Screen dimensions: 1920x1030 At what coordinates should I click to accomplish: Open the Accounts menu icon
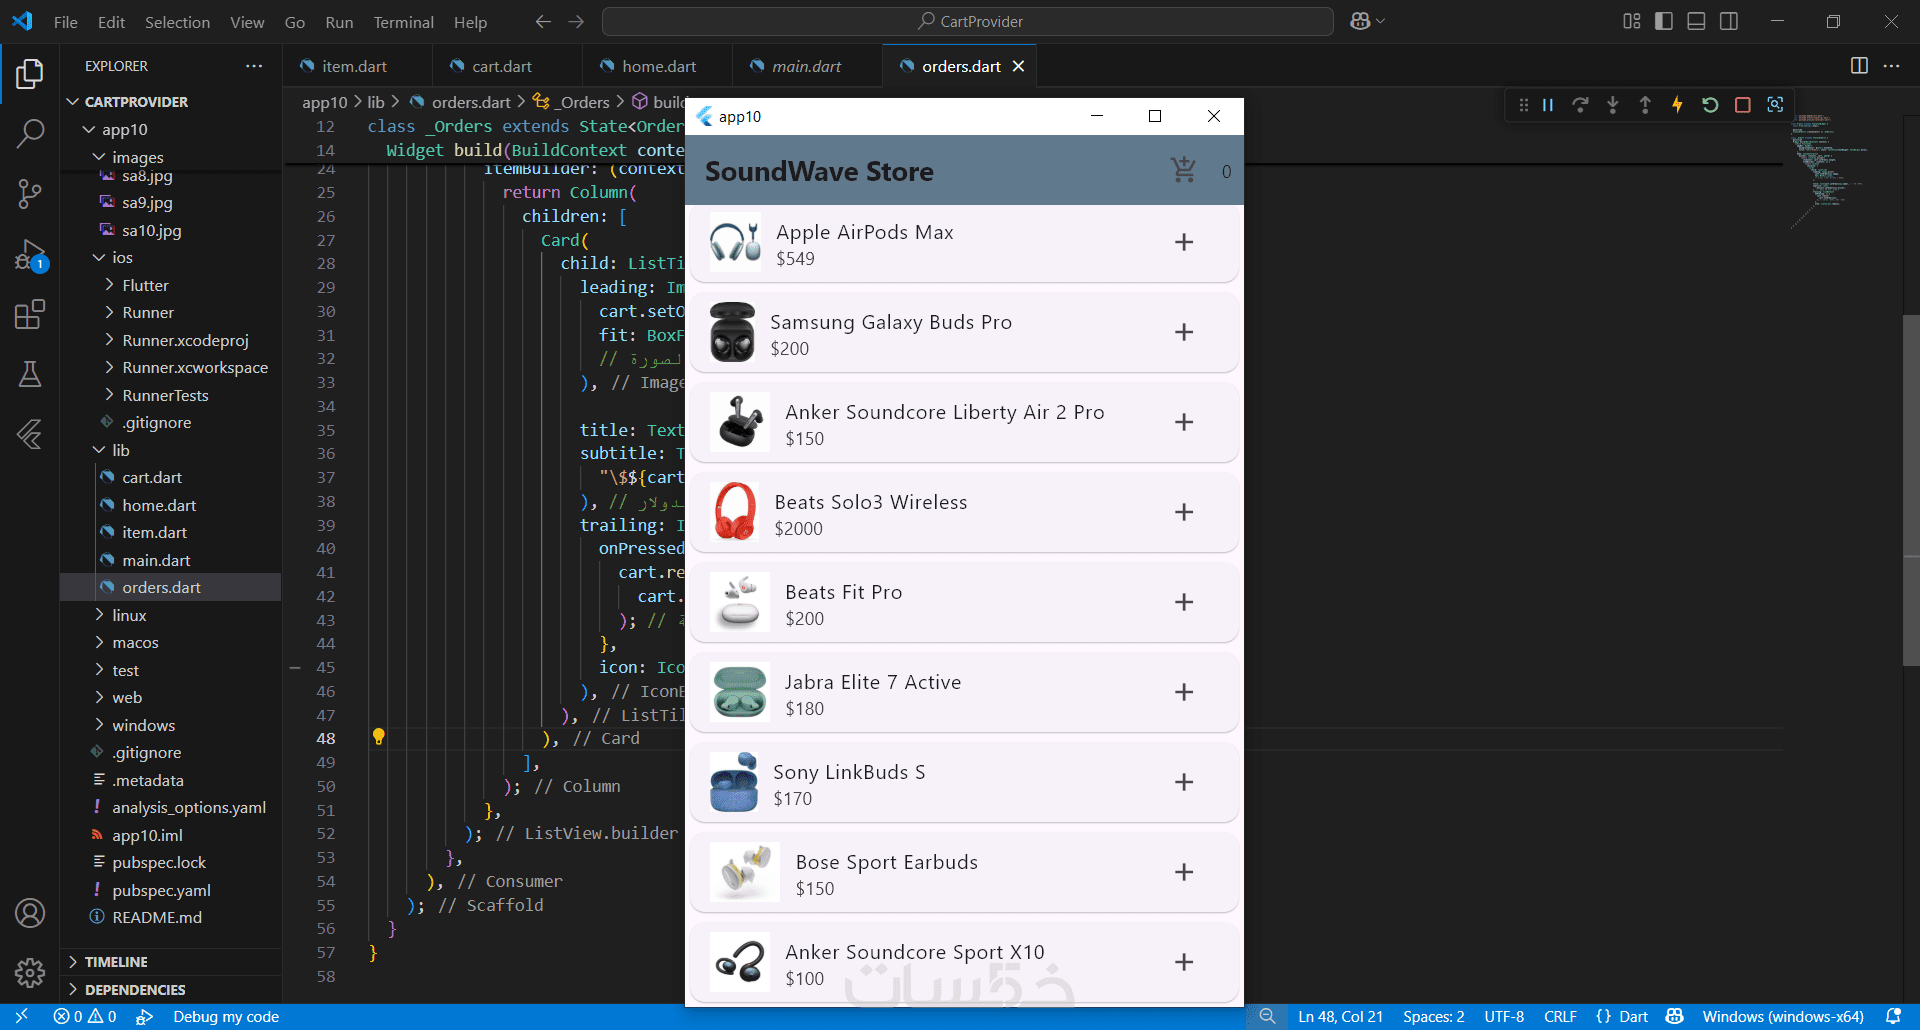[30, 913]
